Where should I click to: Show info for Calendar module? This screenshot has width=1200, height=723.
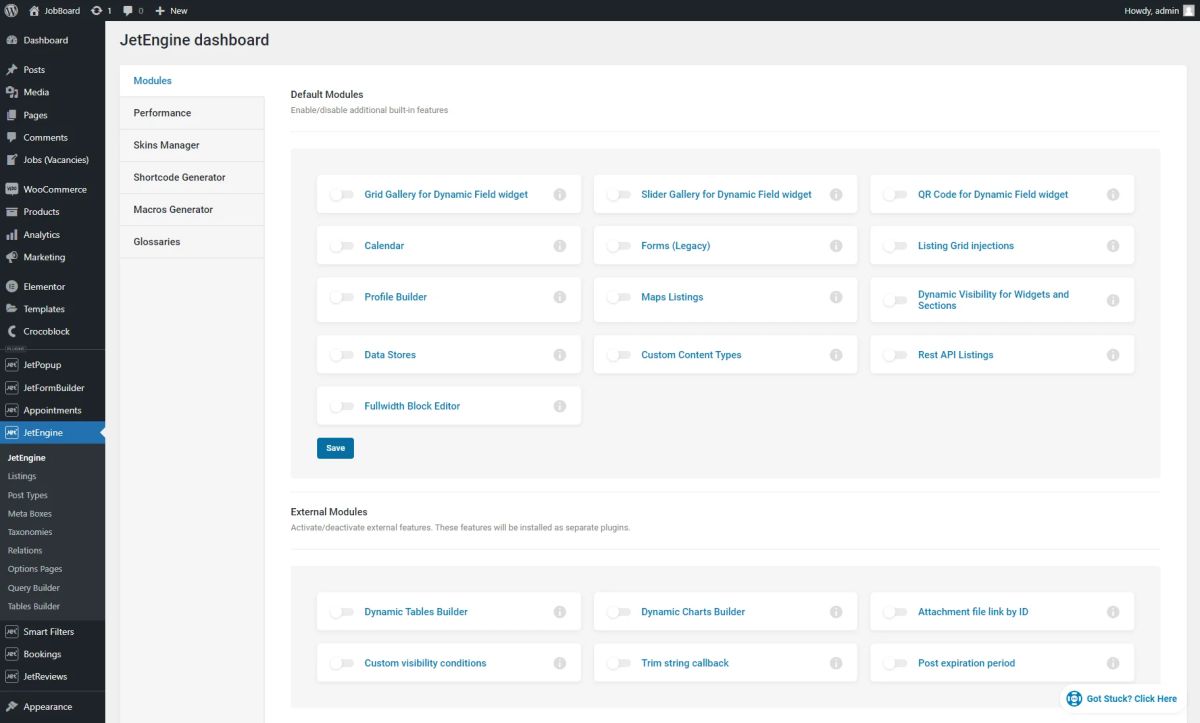tap(560, 246)
